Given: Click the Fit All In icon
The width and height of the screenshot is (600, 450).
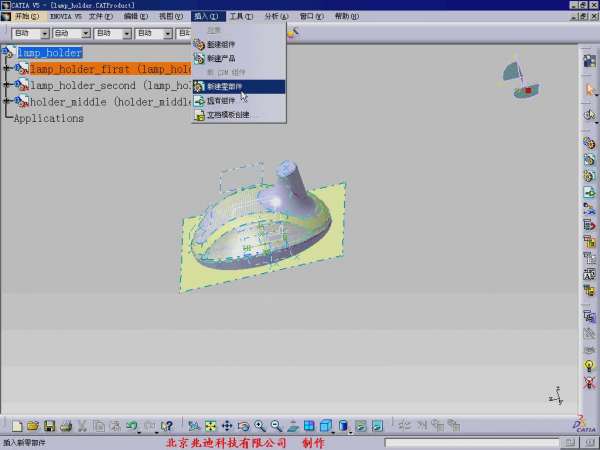Looking at the screenshot, I should click(210, 426).
